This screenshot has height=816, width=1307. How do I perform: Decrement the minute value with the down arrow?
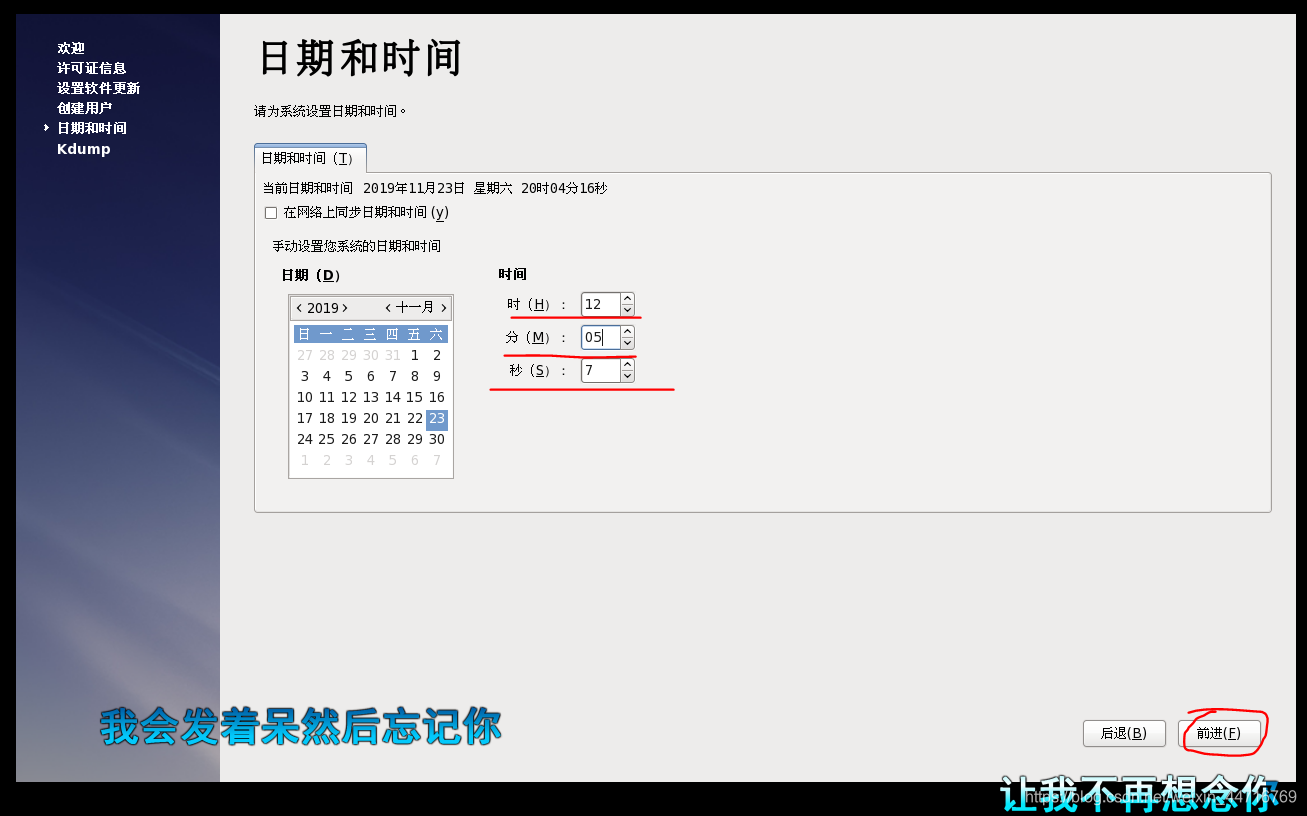click(x=626, y=342)
